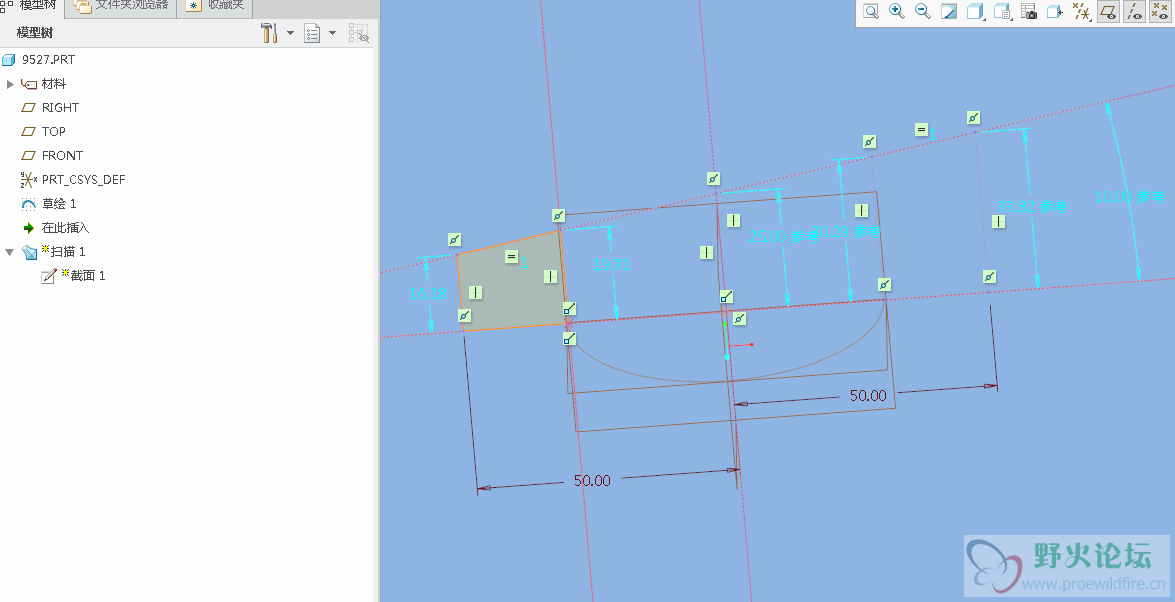Click the sketch view orientation icon

point(1054,11)
